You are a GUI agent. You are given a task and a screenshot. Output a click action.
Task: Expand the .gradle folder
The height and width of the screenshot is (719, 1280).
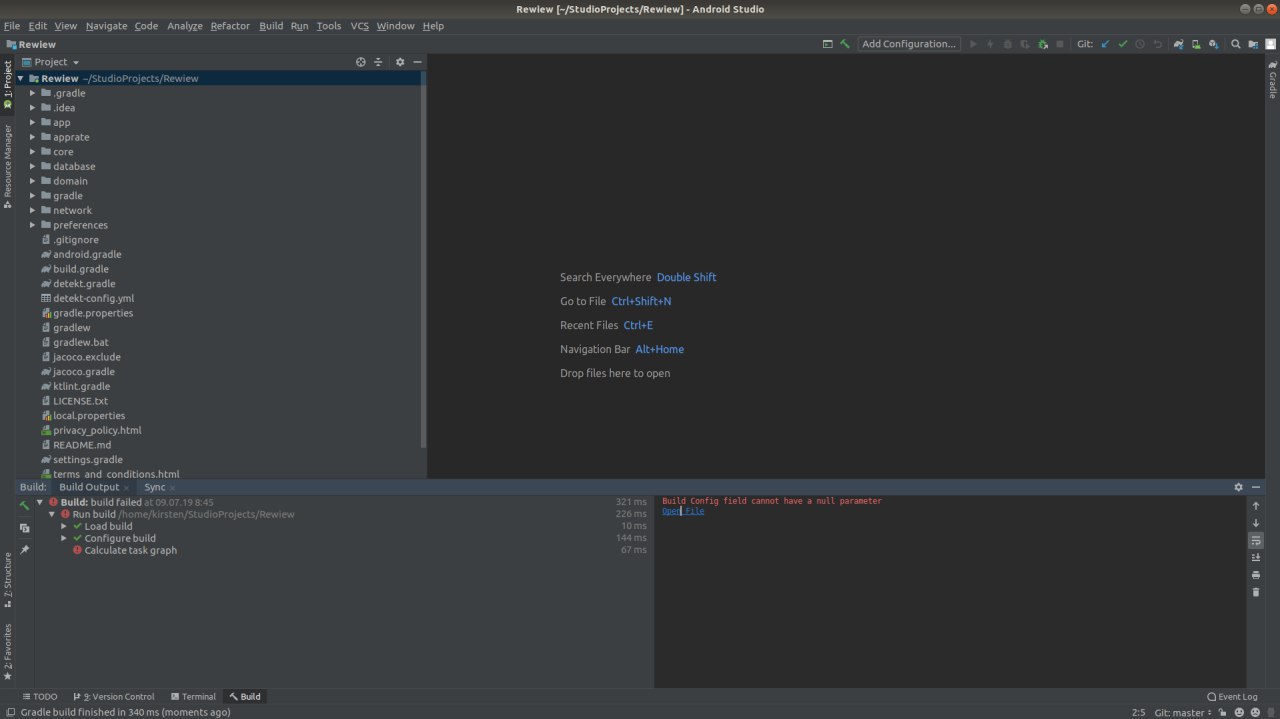[32, 93]
